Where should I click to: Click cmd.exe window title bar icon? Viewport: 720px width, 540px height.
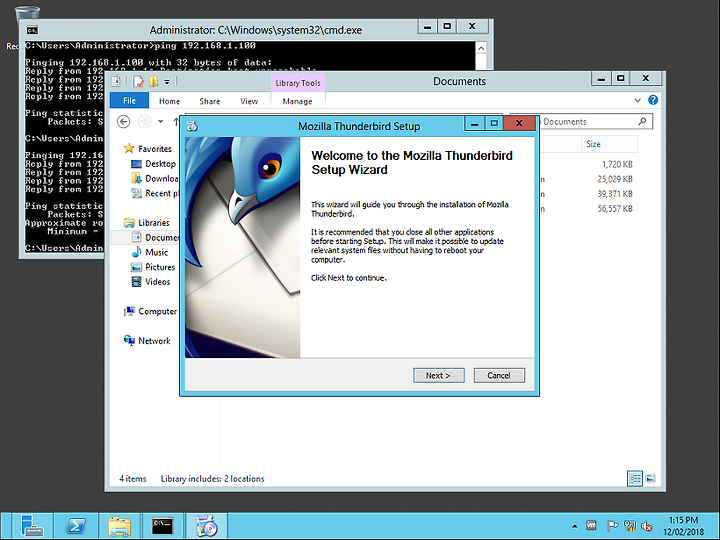pyautogui.click(x=32, y=30)
